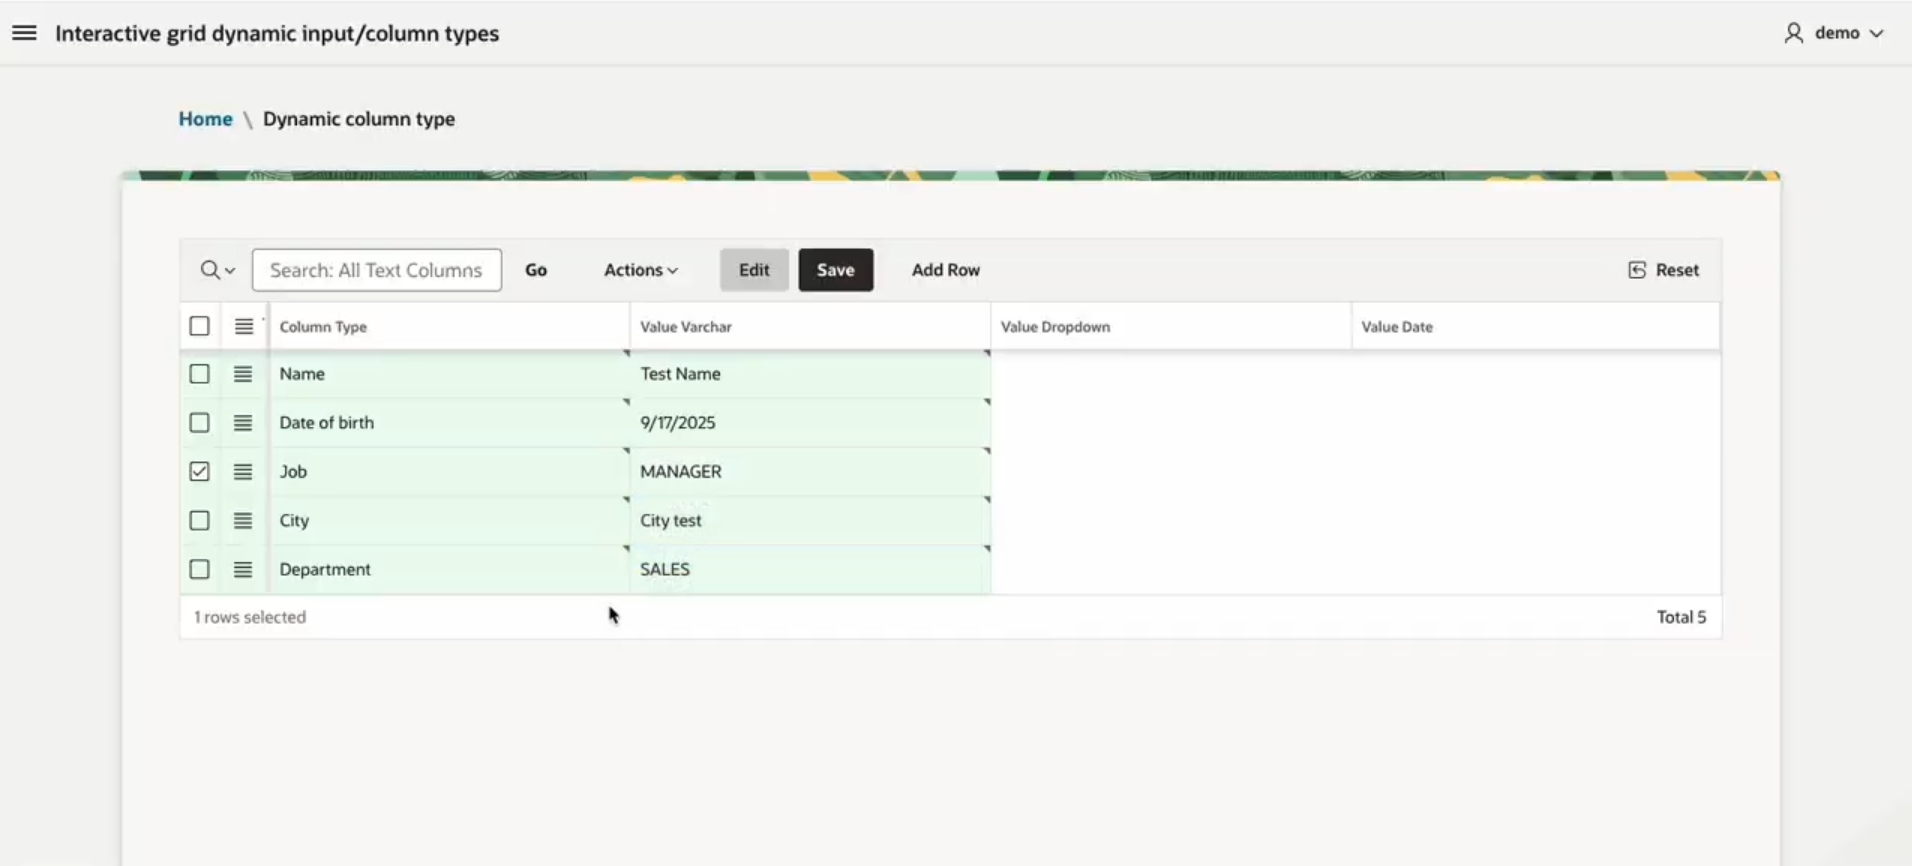Check the Name row checkbox
The image size is (1912, 866).
pos(200,374)
